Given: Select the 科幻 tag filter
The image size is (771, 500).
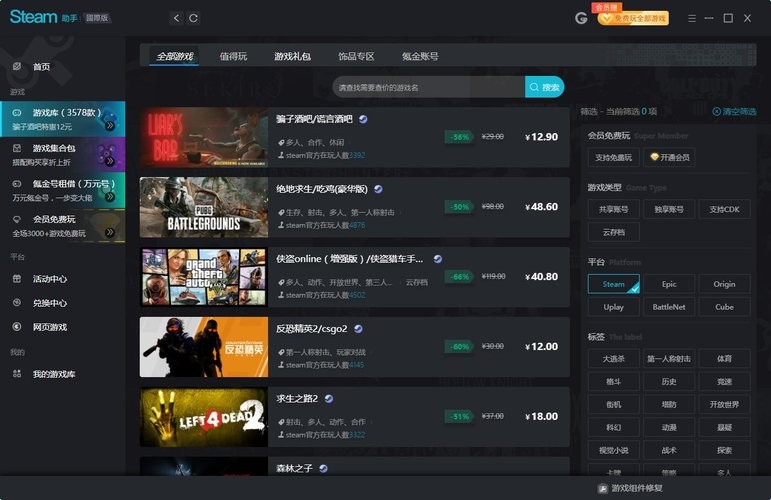Looking at the screenshot, I should [614, 427].
